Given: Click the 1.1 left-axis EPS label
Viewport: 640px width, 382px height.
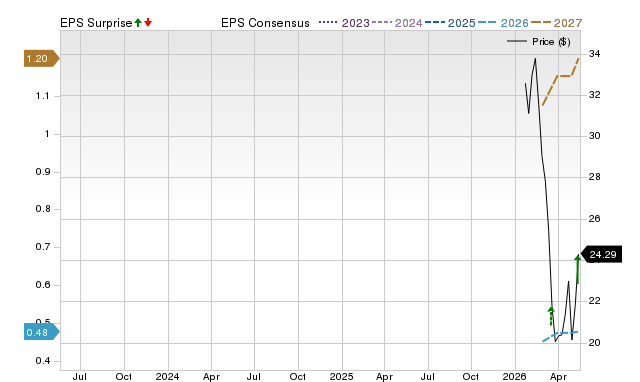Looking at the screenshot, I should 42,96.
